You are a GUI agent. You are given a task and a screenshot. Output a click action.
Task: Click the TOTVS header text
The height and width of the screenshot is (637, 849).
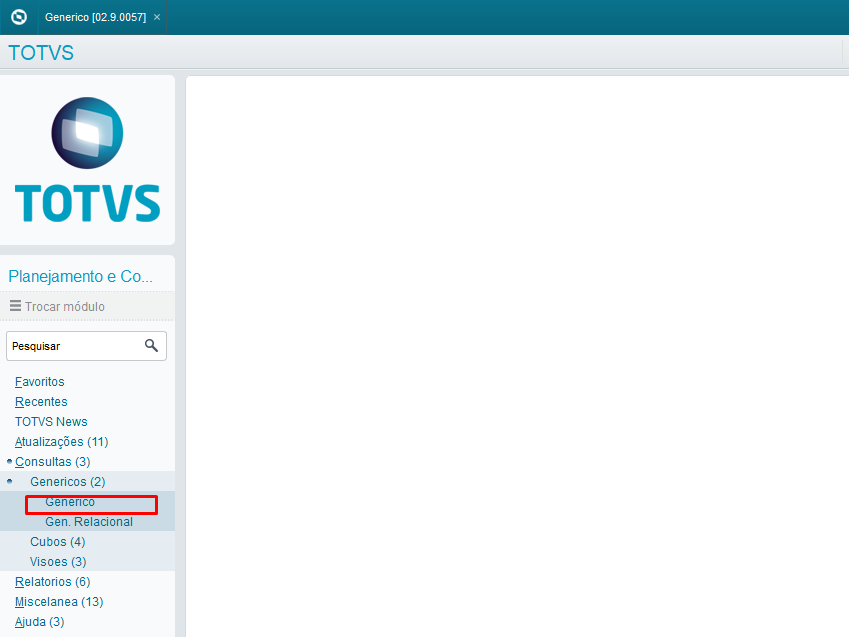pos(41,53)
